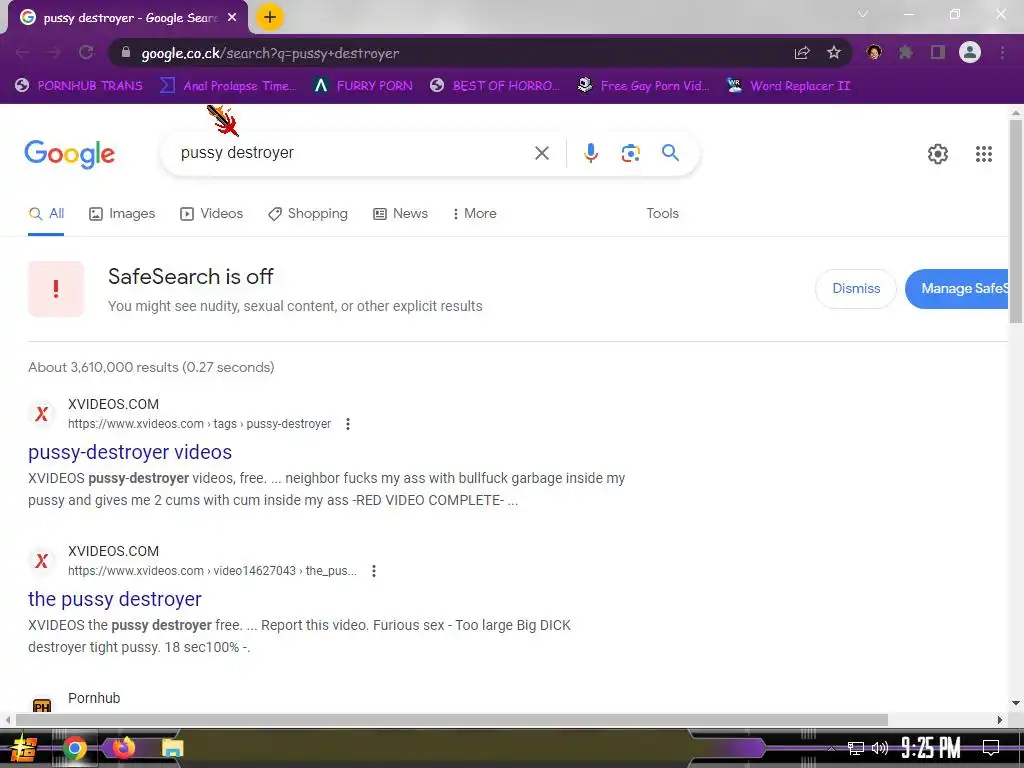Click the share page icon in address bar
1024x768 pixels.
(802, 53)
